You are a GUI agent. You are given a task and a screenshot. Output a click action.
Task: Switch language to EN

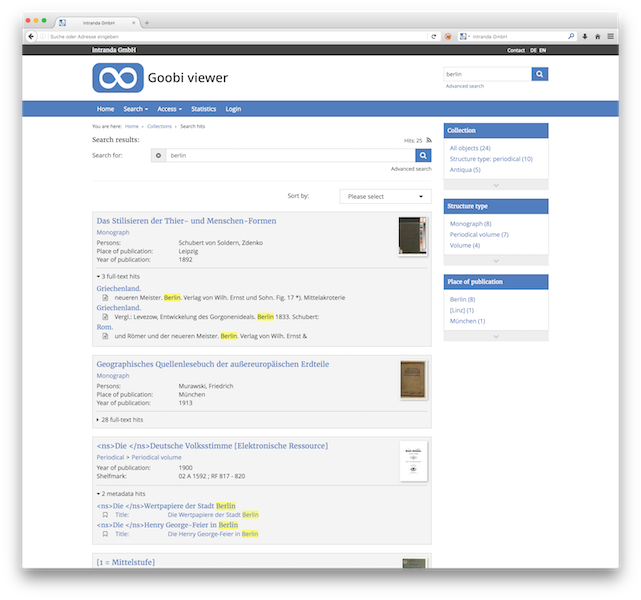coord(542,50)
